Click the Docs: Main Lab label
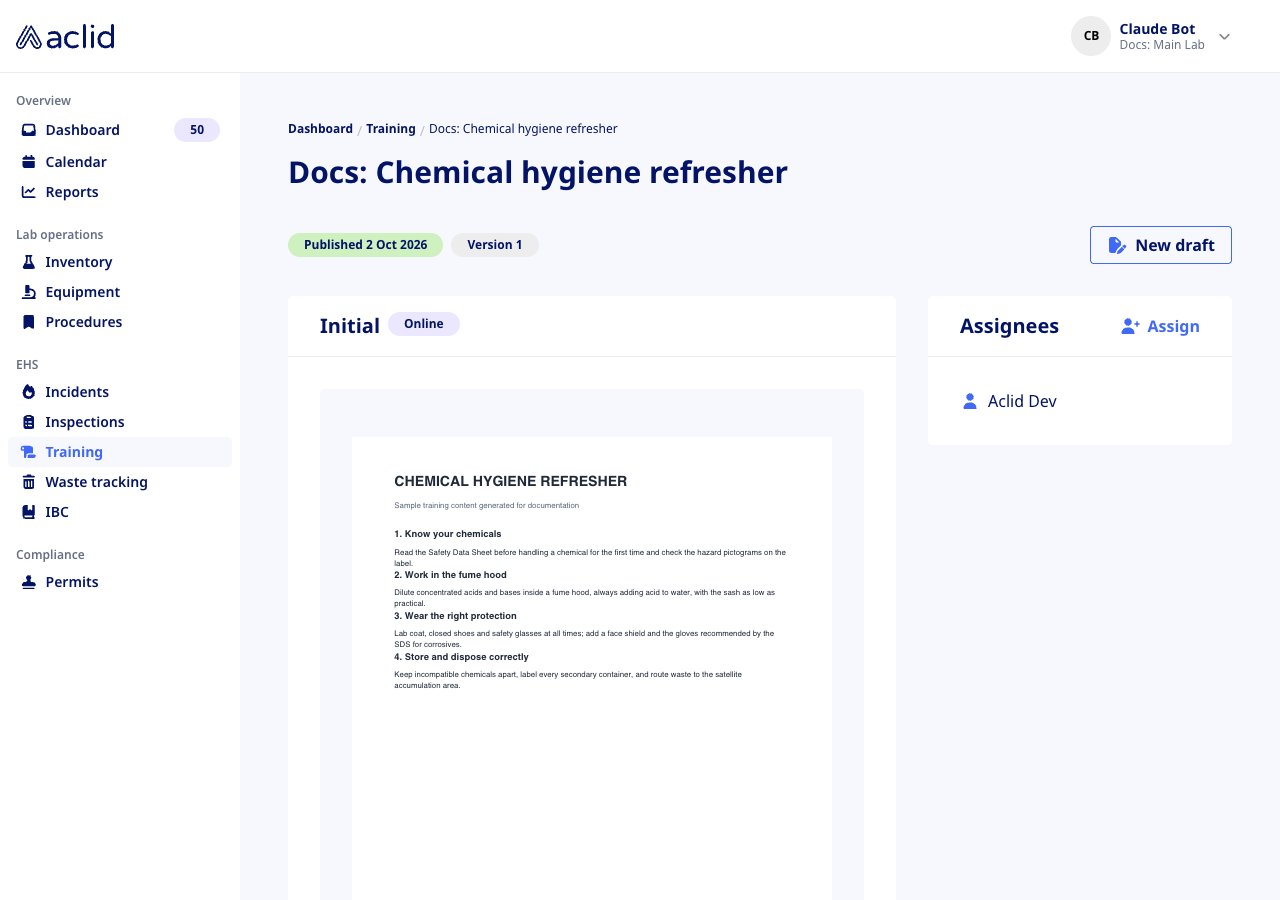The height and width of the screenshot is (900, 1280). coord(1162,45)
